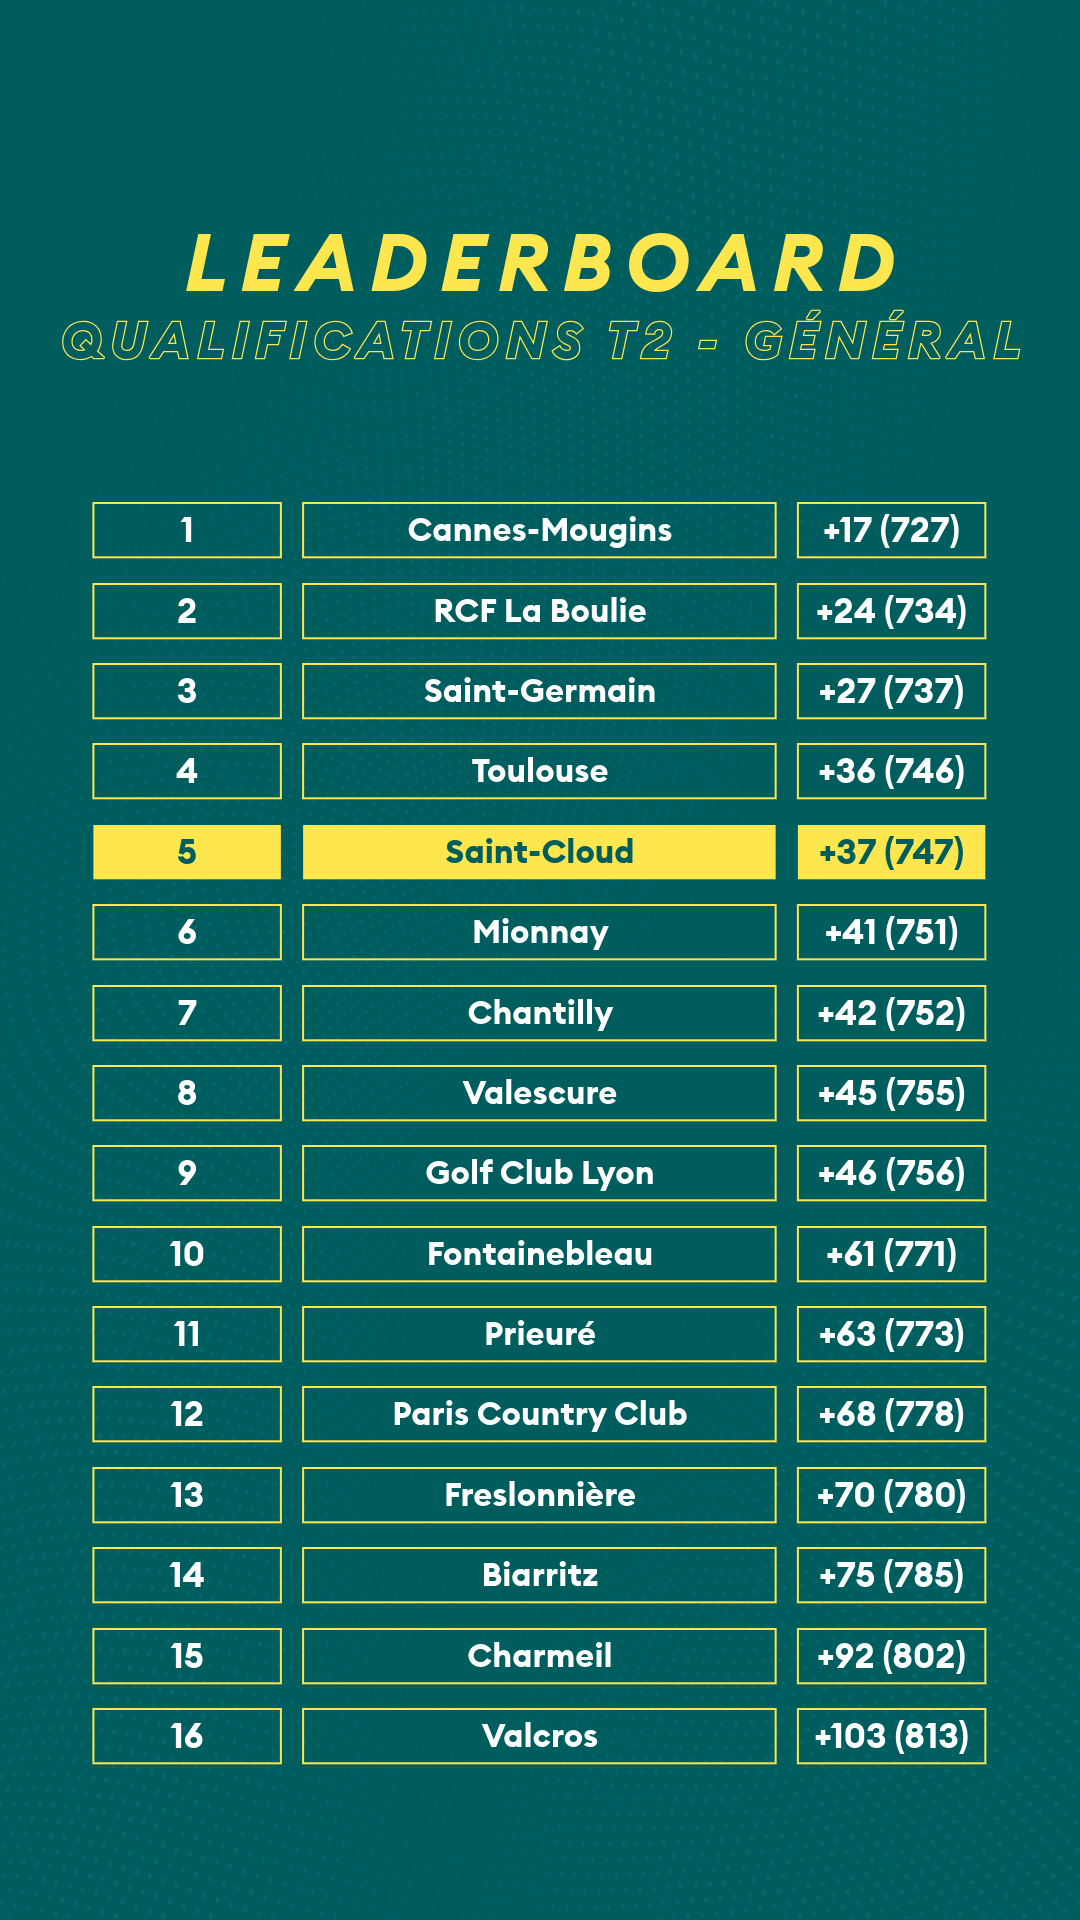The image size is (1080, 1920).
Task: Select the Freslonnière team name
Action: [539, 1495]
